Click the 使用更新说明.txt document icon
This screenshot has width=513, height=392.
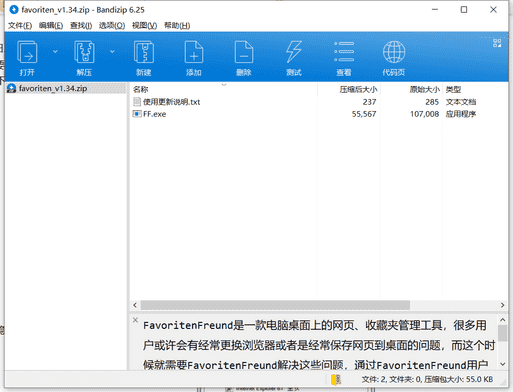pyautogui.click(x=137, y=102)
